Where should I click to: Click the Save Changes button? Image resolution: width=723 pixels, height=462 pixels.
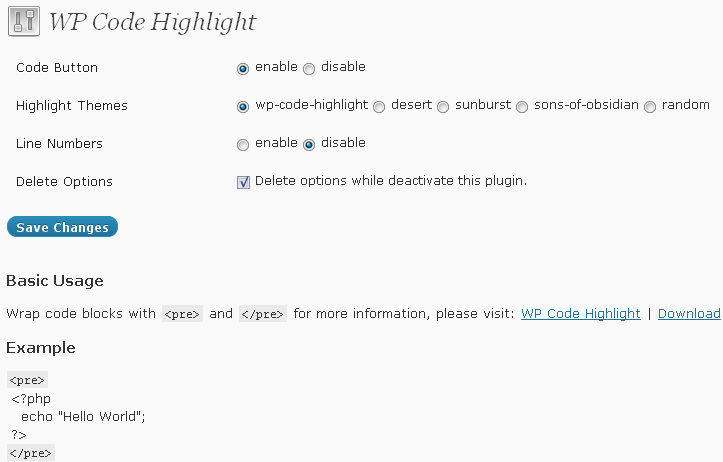pyautogui.click(x=62, y=227)
